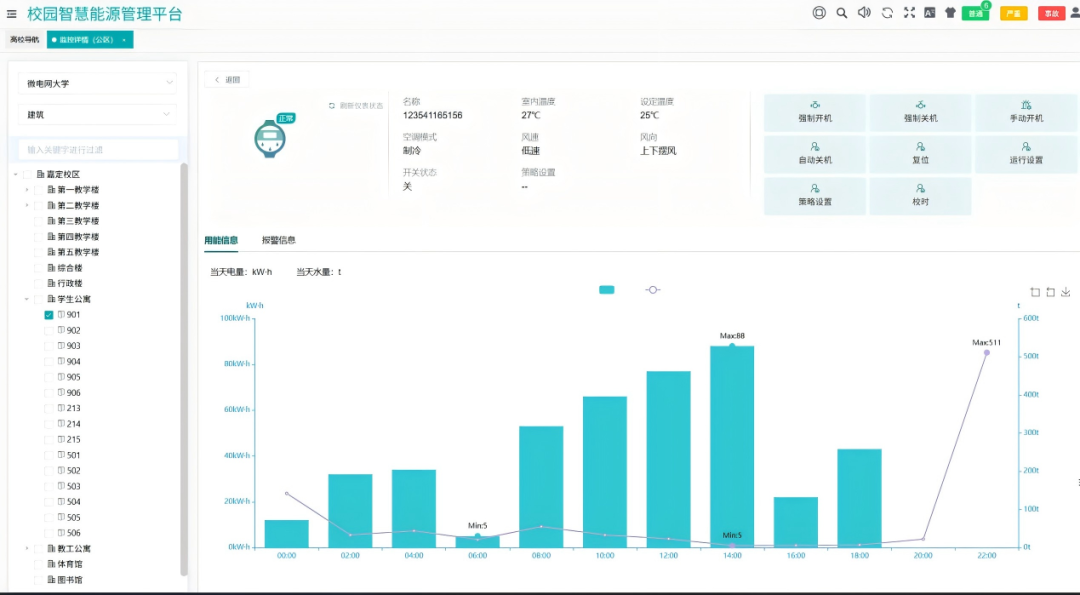Uncheck the room 901 checkbox
The image size is (1080, 595).
[x=48, y=315]
